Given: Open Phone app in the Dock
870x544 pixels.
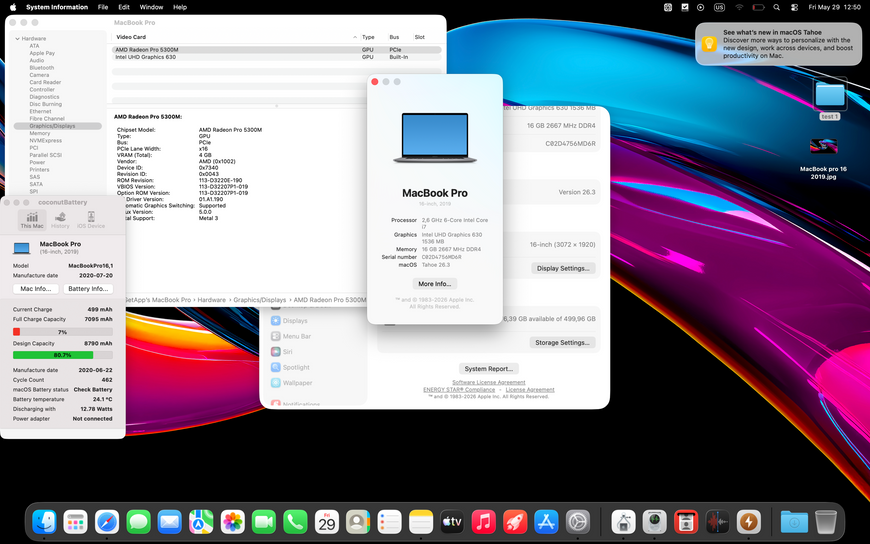Looking at the screenshot, I should point(295,522).
